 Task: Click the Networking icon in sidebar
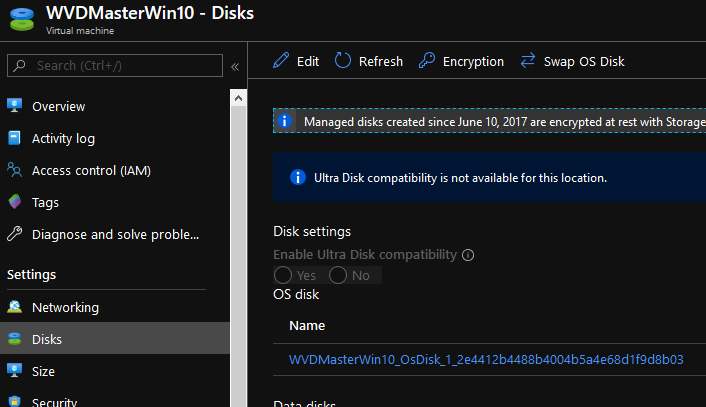coord(14,307)
